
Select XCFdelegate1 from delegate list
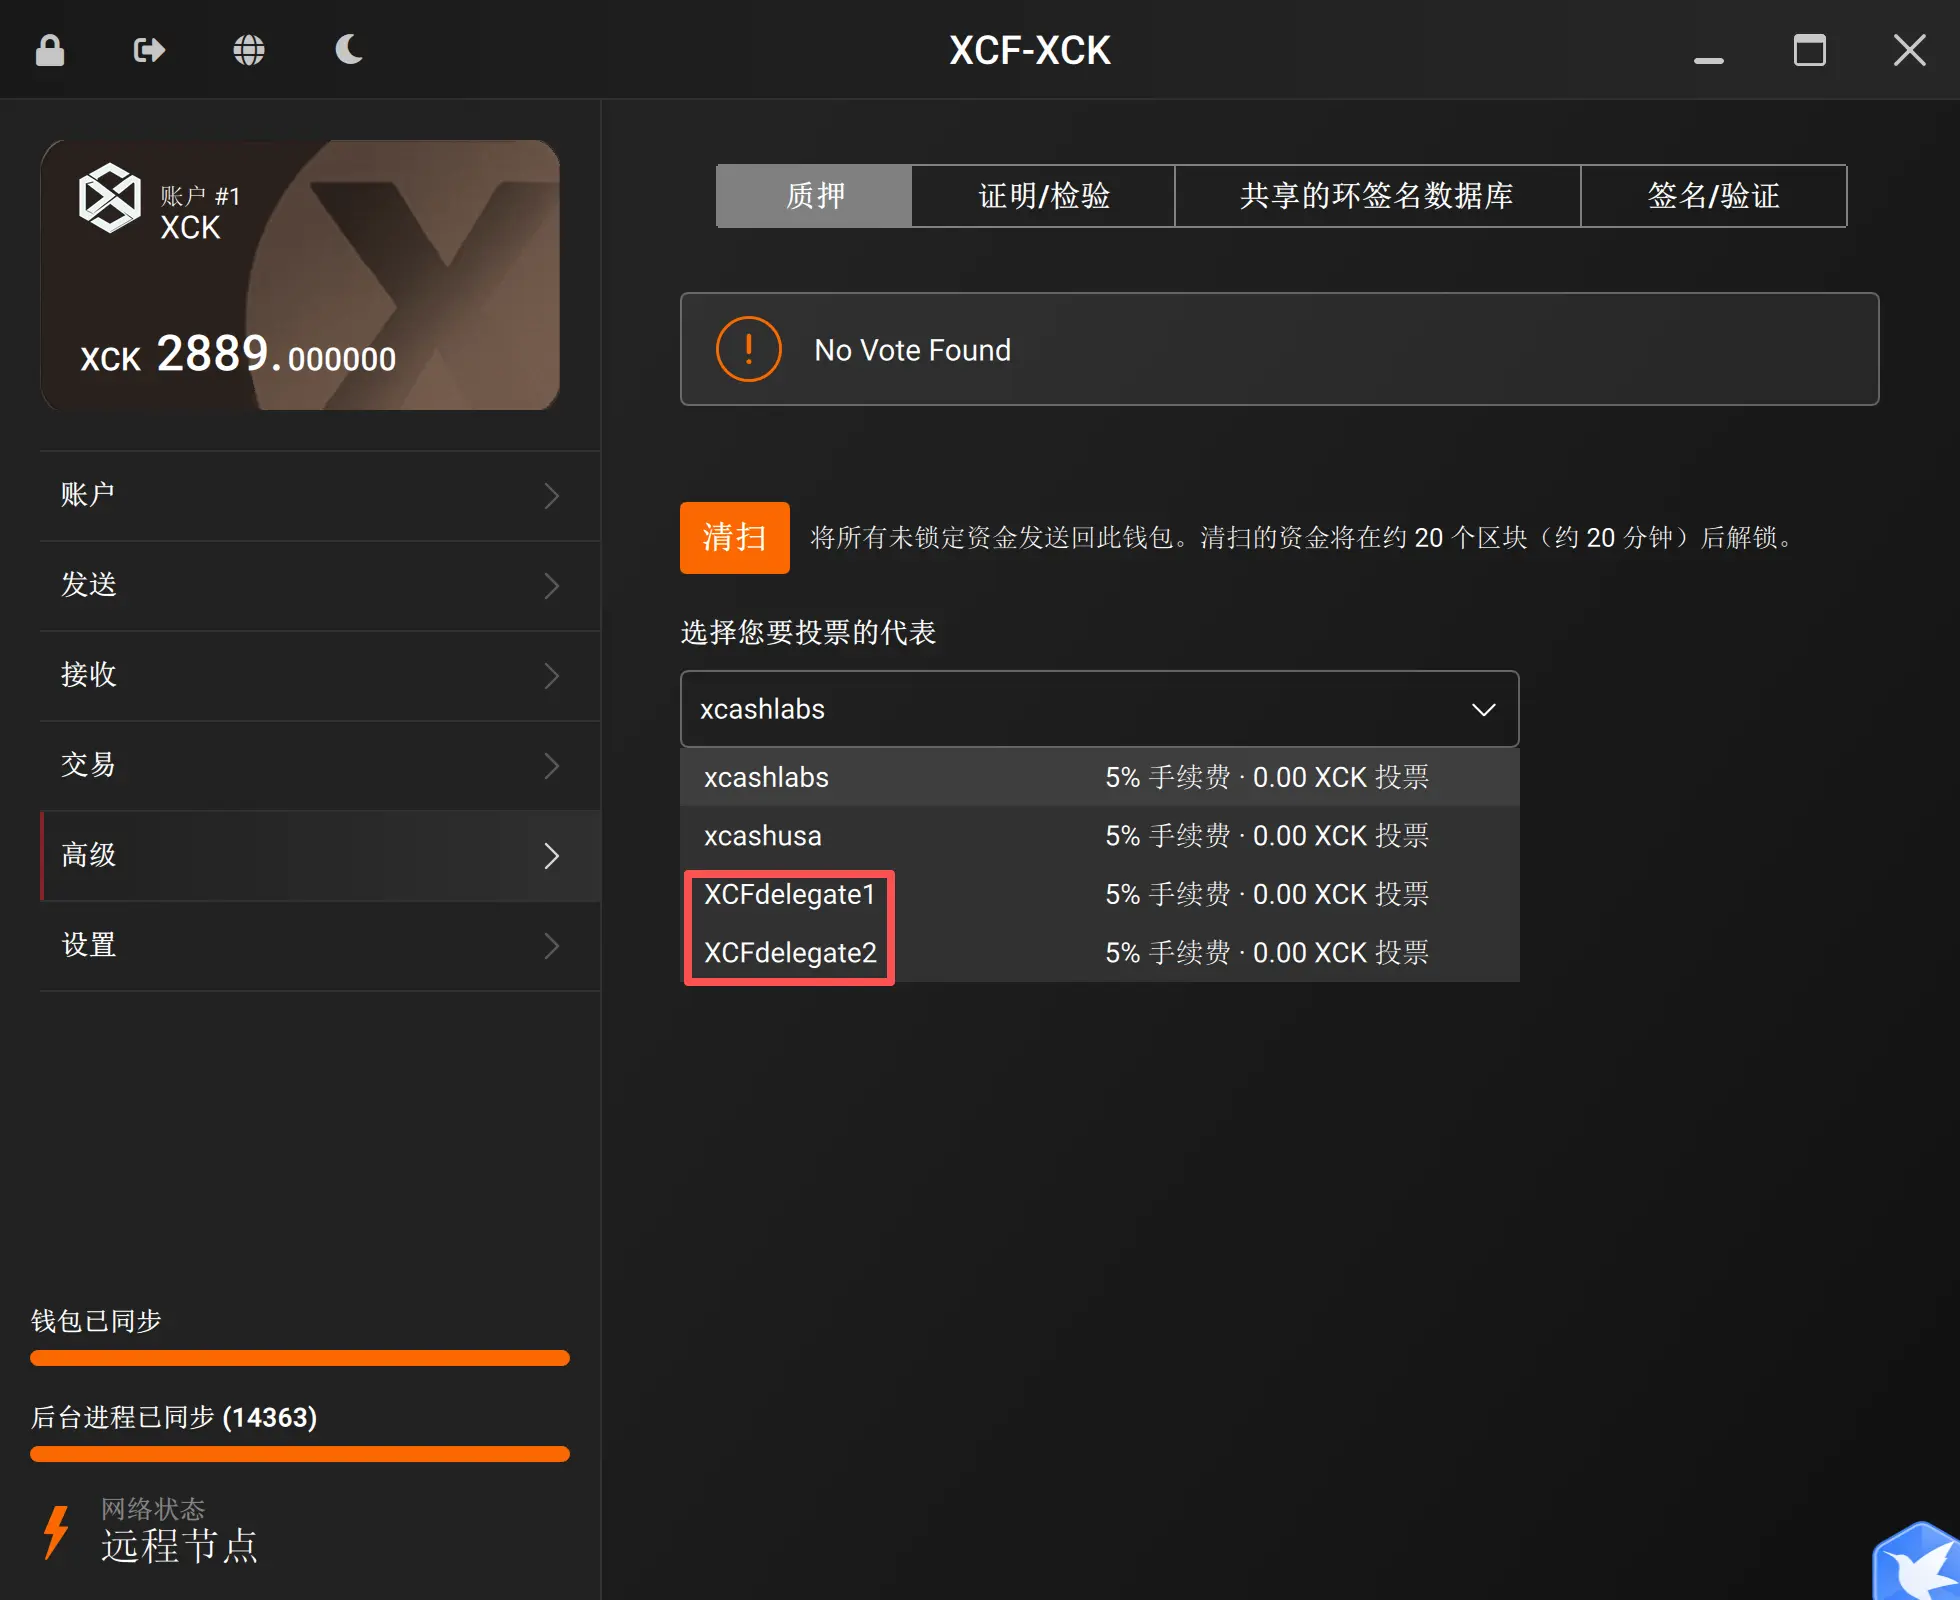point(790,894)
